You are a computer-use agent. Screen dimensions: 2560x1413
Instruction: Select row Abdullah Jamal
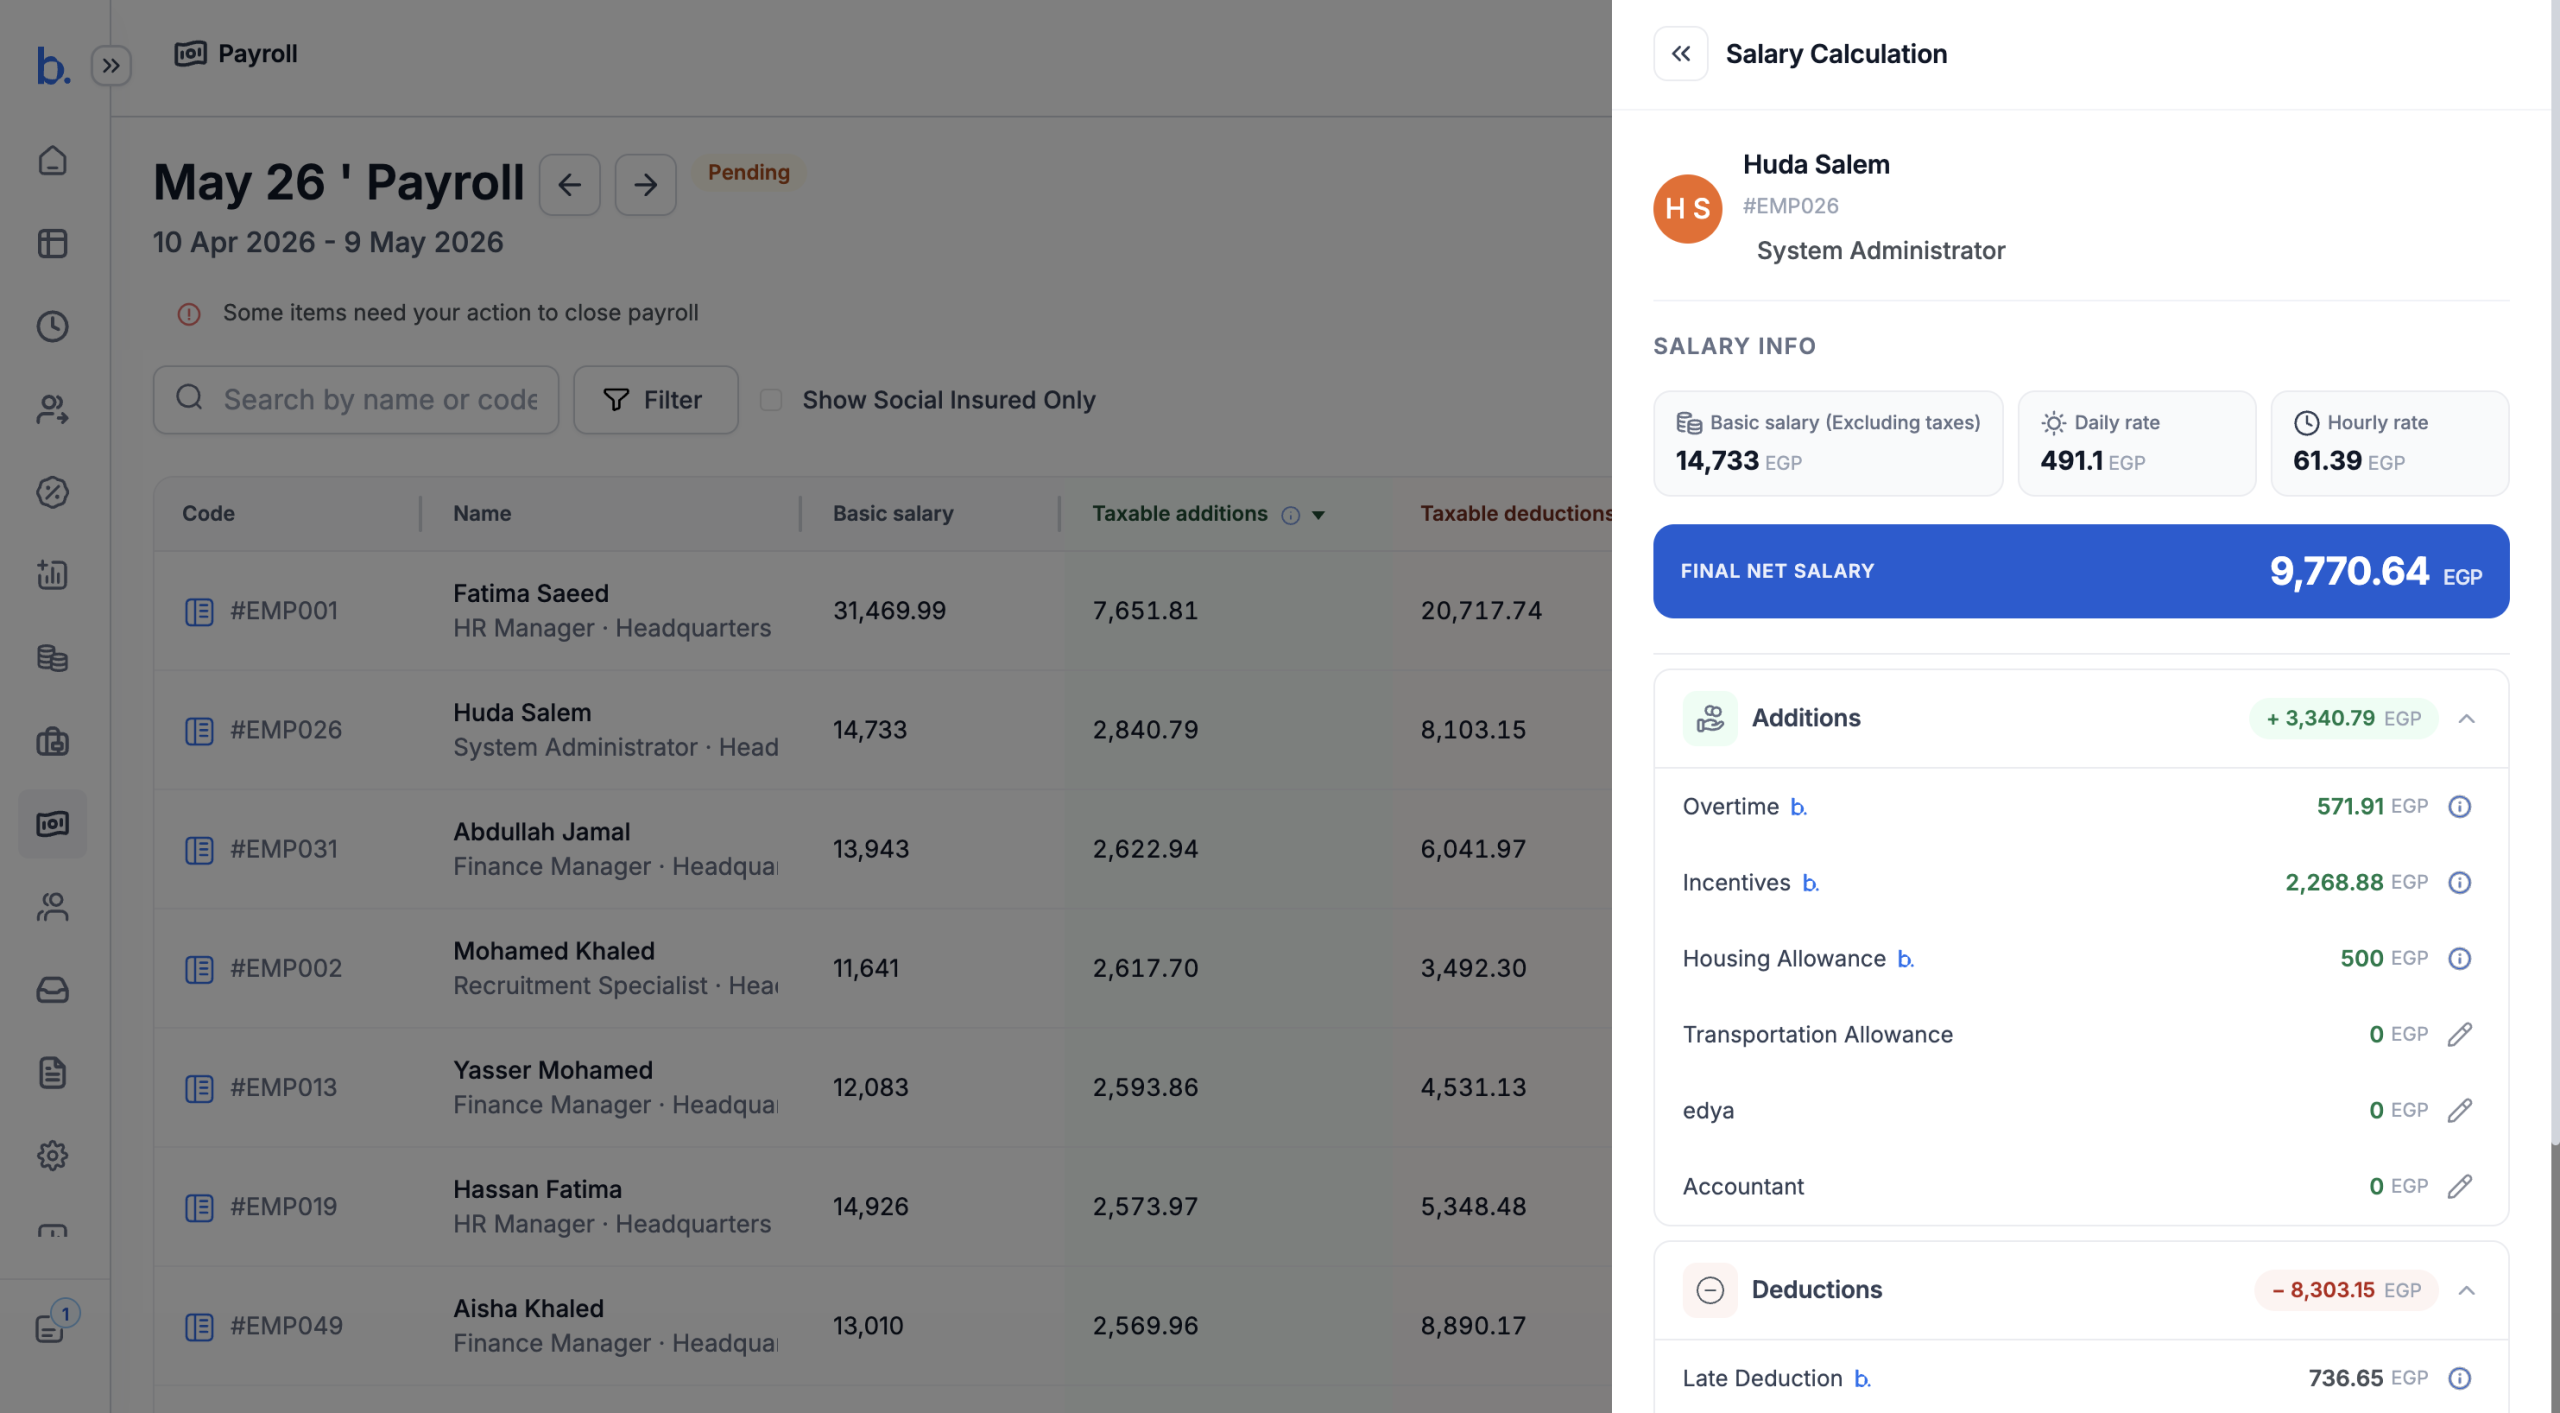883,849
